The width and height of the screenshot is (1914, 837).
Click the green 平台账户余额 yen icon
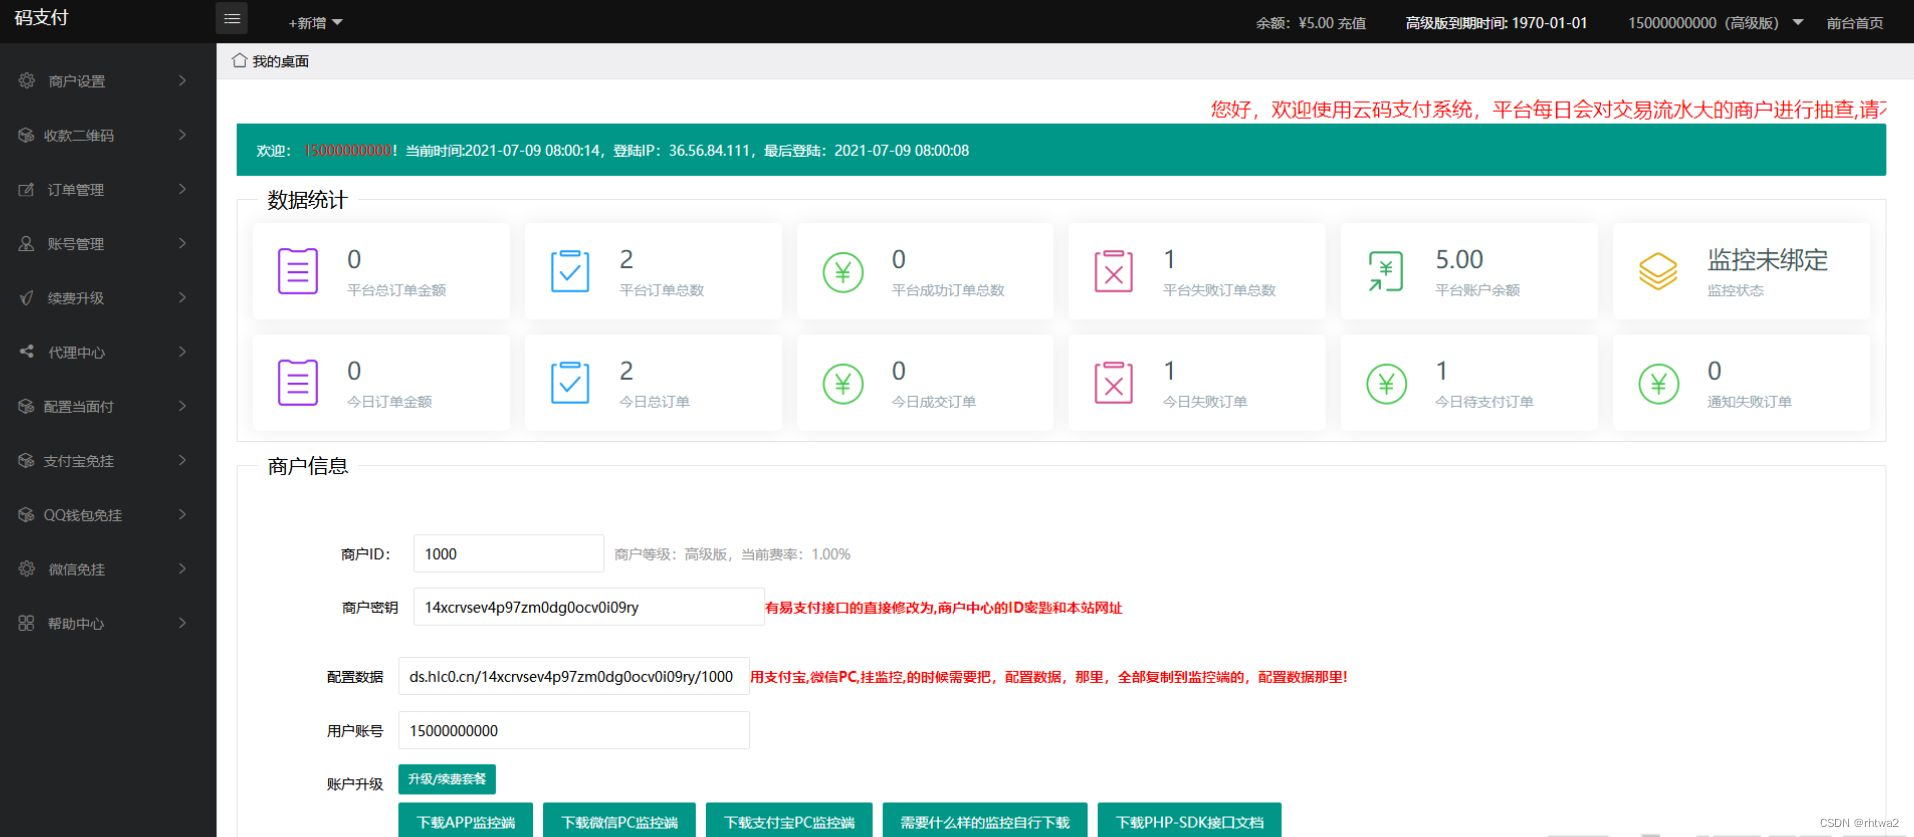click(x=1386, y=271)
